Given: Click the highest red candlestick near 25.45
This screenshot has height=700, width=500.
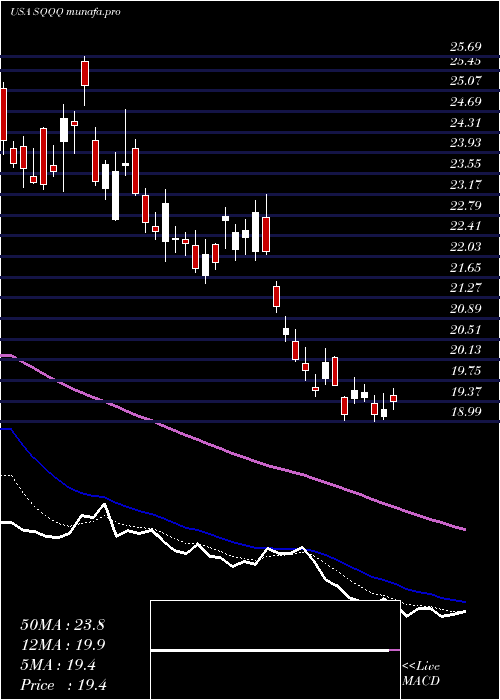Looking at the screenshot, I should coord(85,74).
